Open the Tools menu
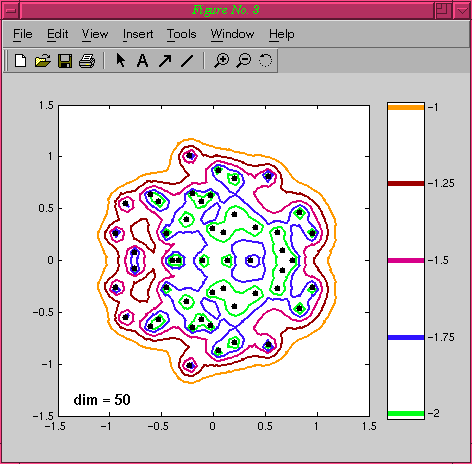The width and height of the screenshot is (472, 464). coord(182,34)
